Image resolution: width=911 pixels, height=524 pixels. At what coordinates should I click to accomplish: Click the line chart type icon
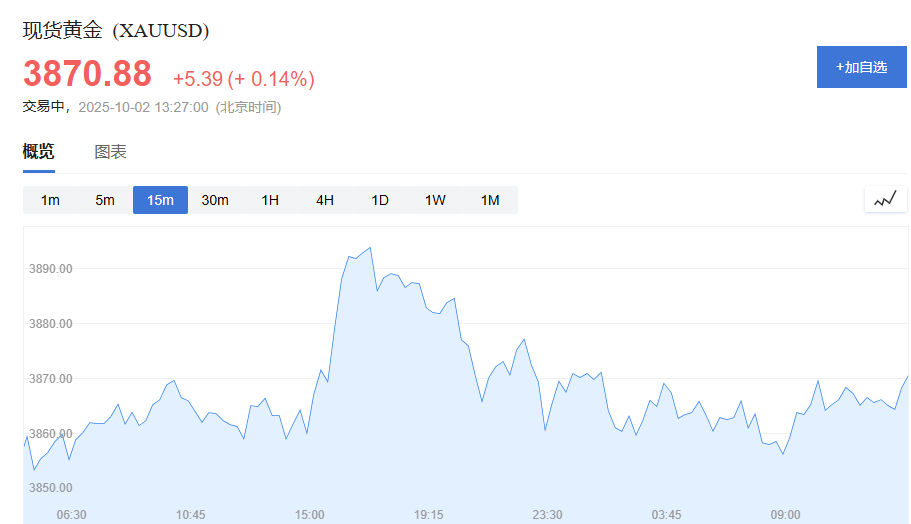click(885, 199)
